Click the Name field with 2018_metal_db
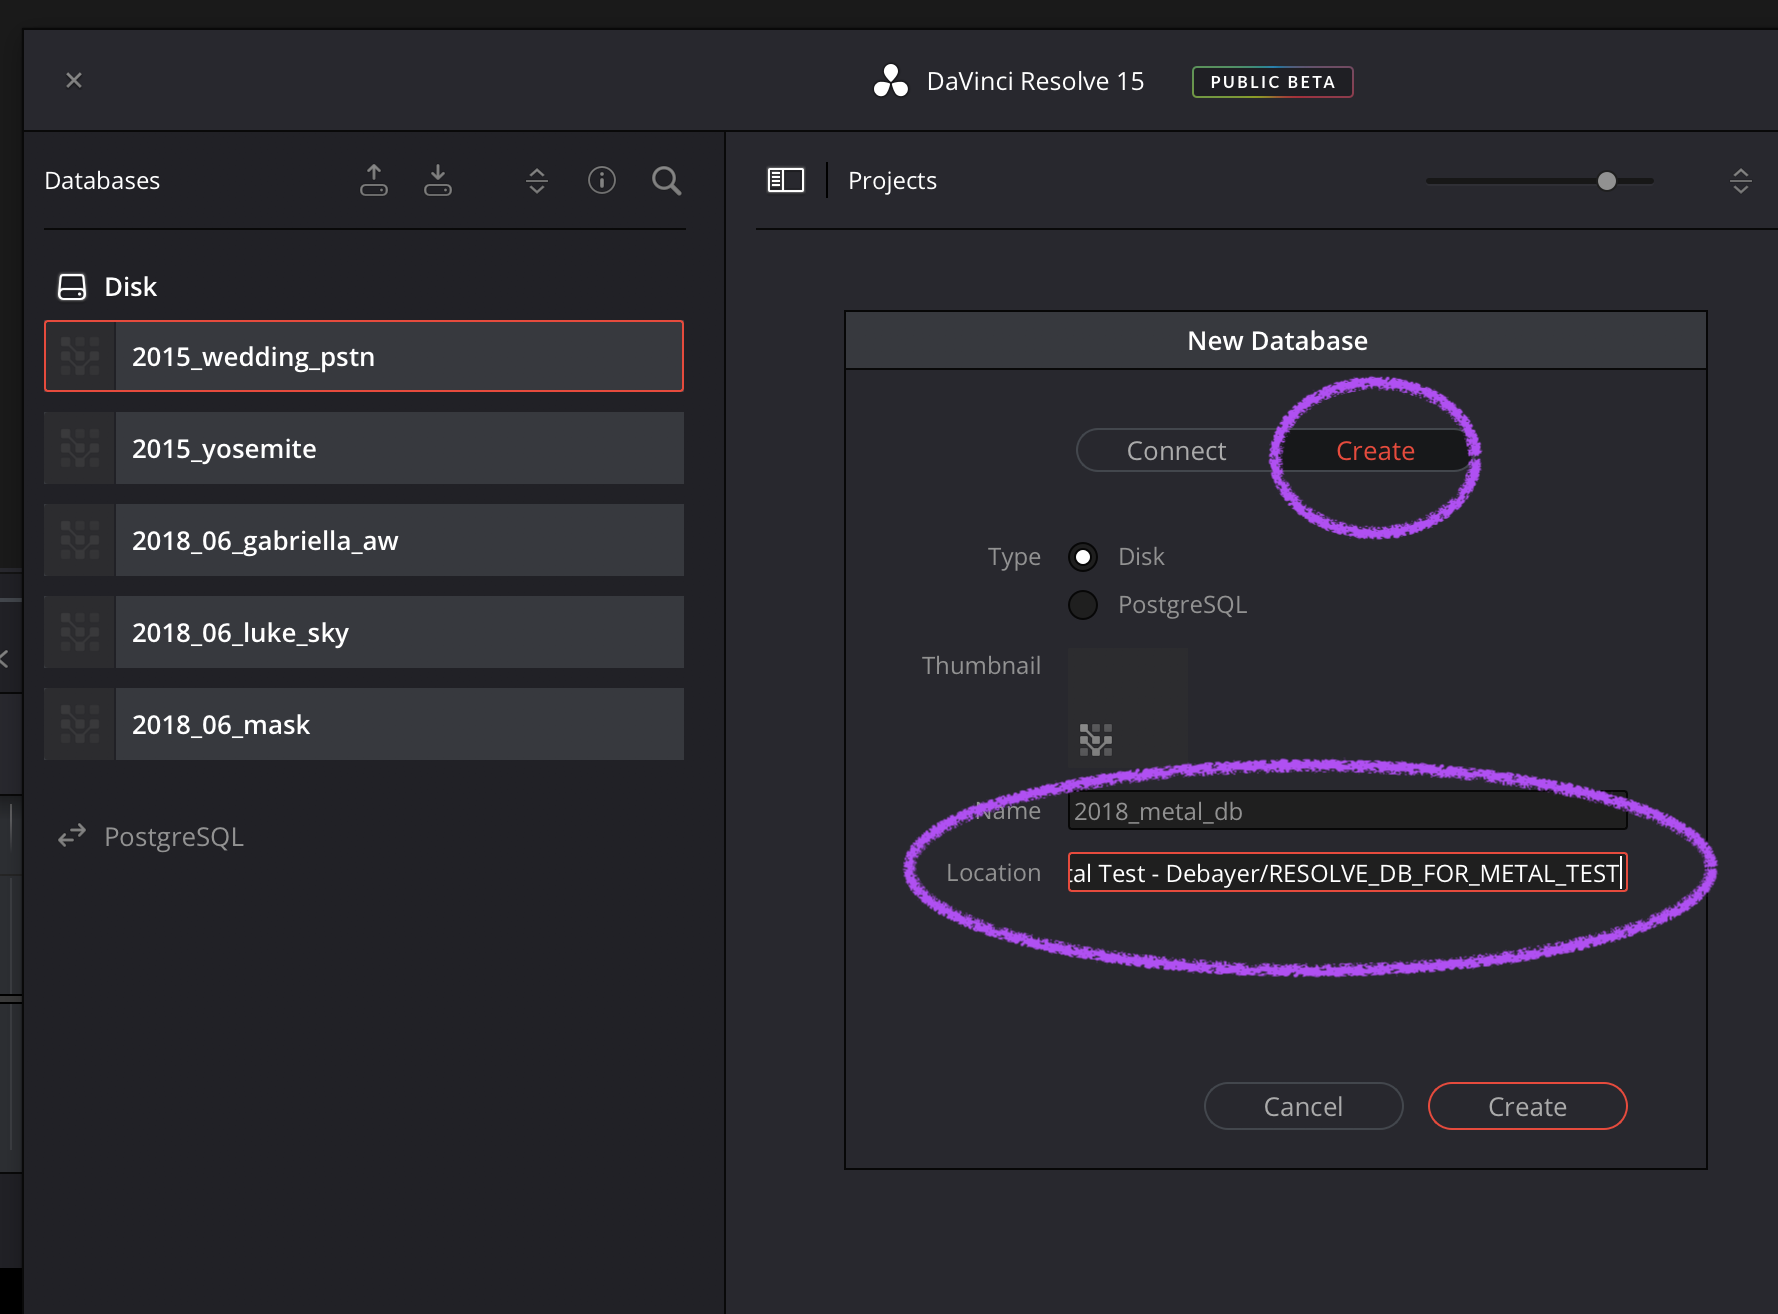The image size is (1778, 1314). coord(1347,811)
